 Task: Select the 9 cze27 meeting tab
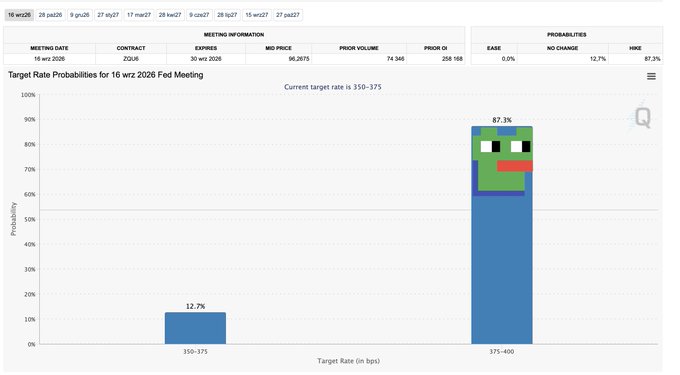click(199, 15)
